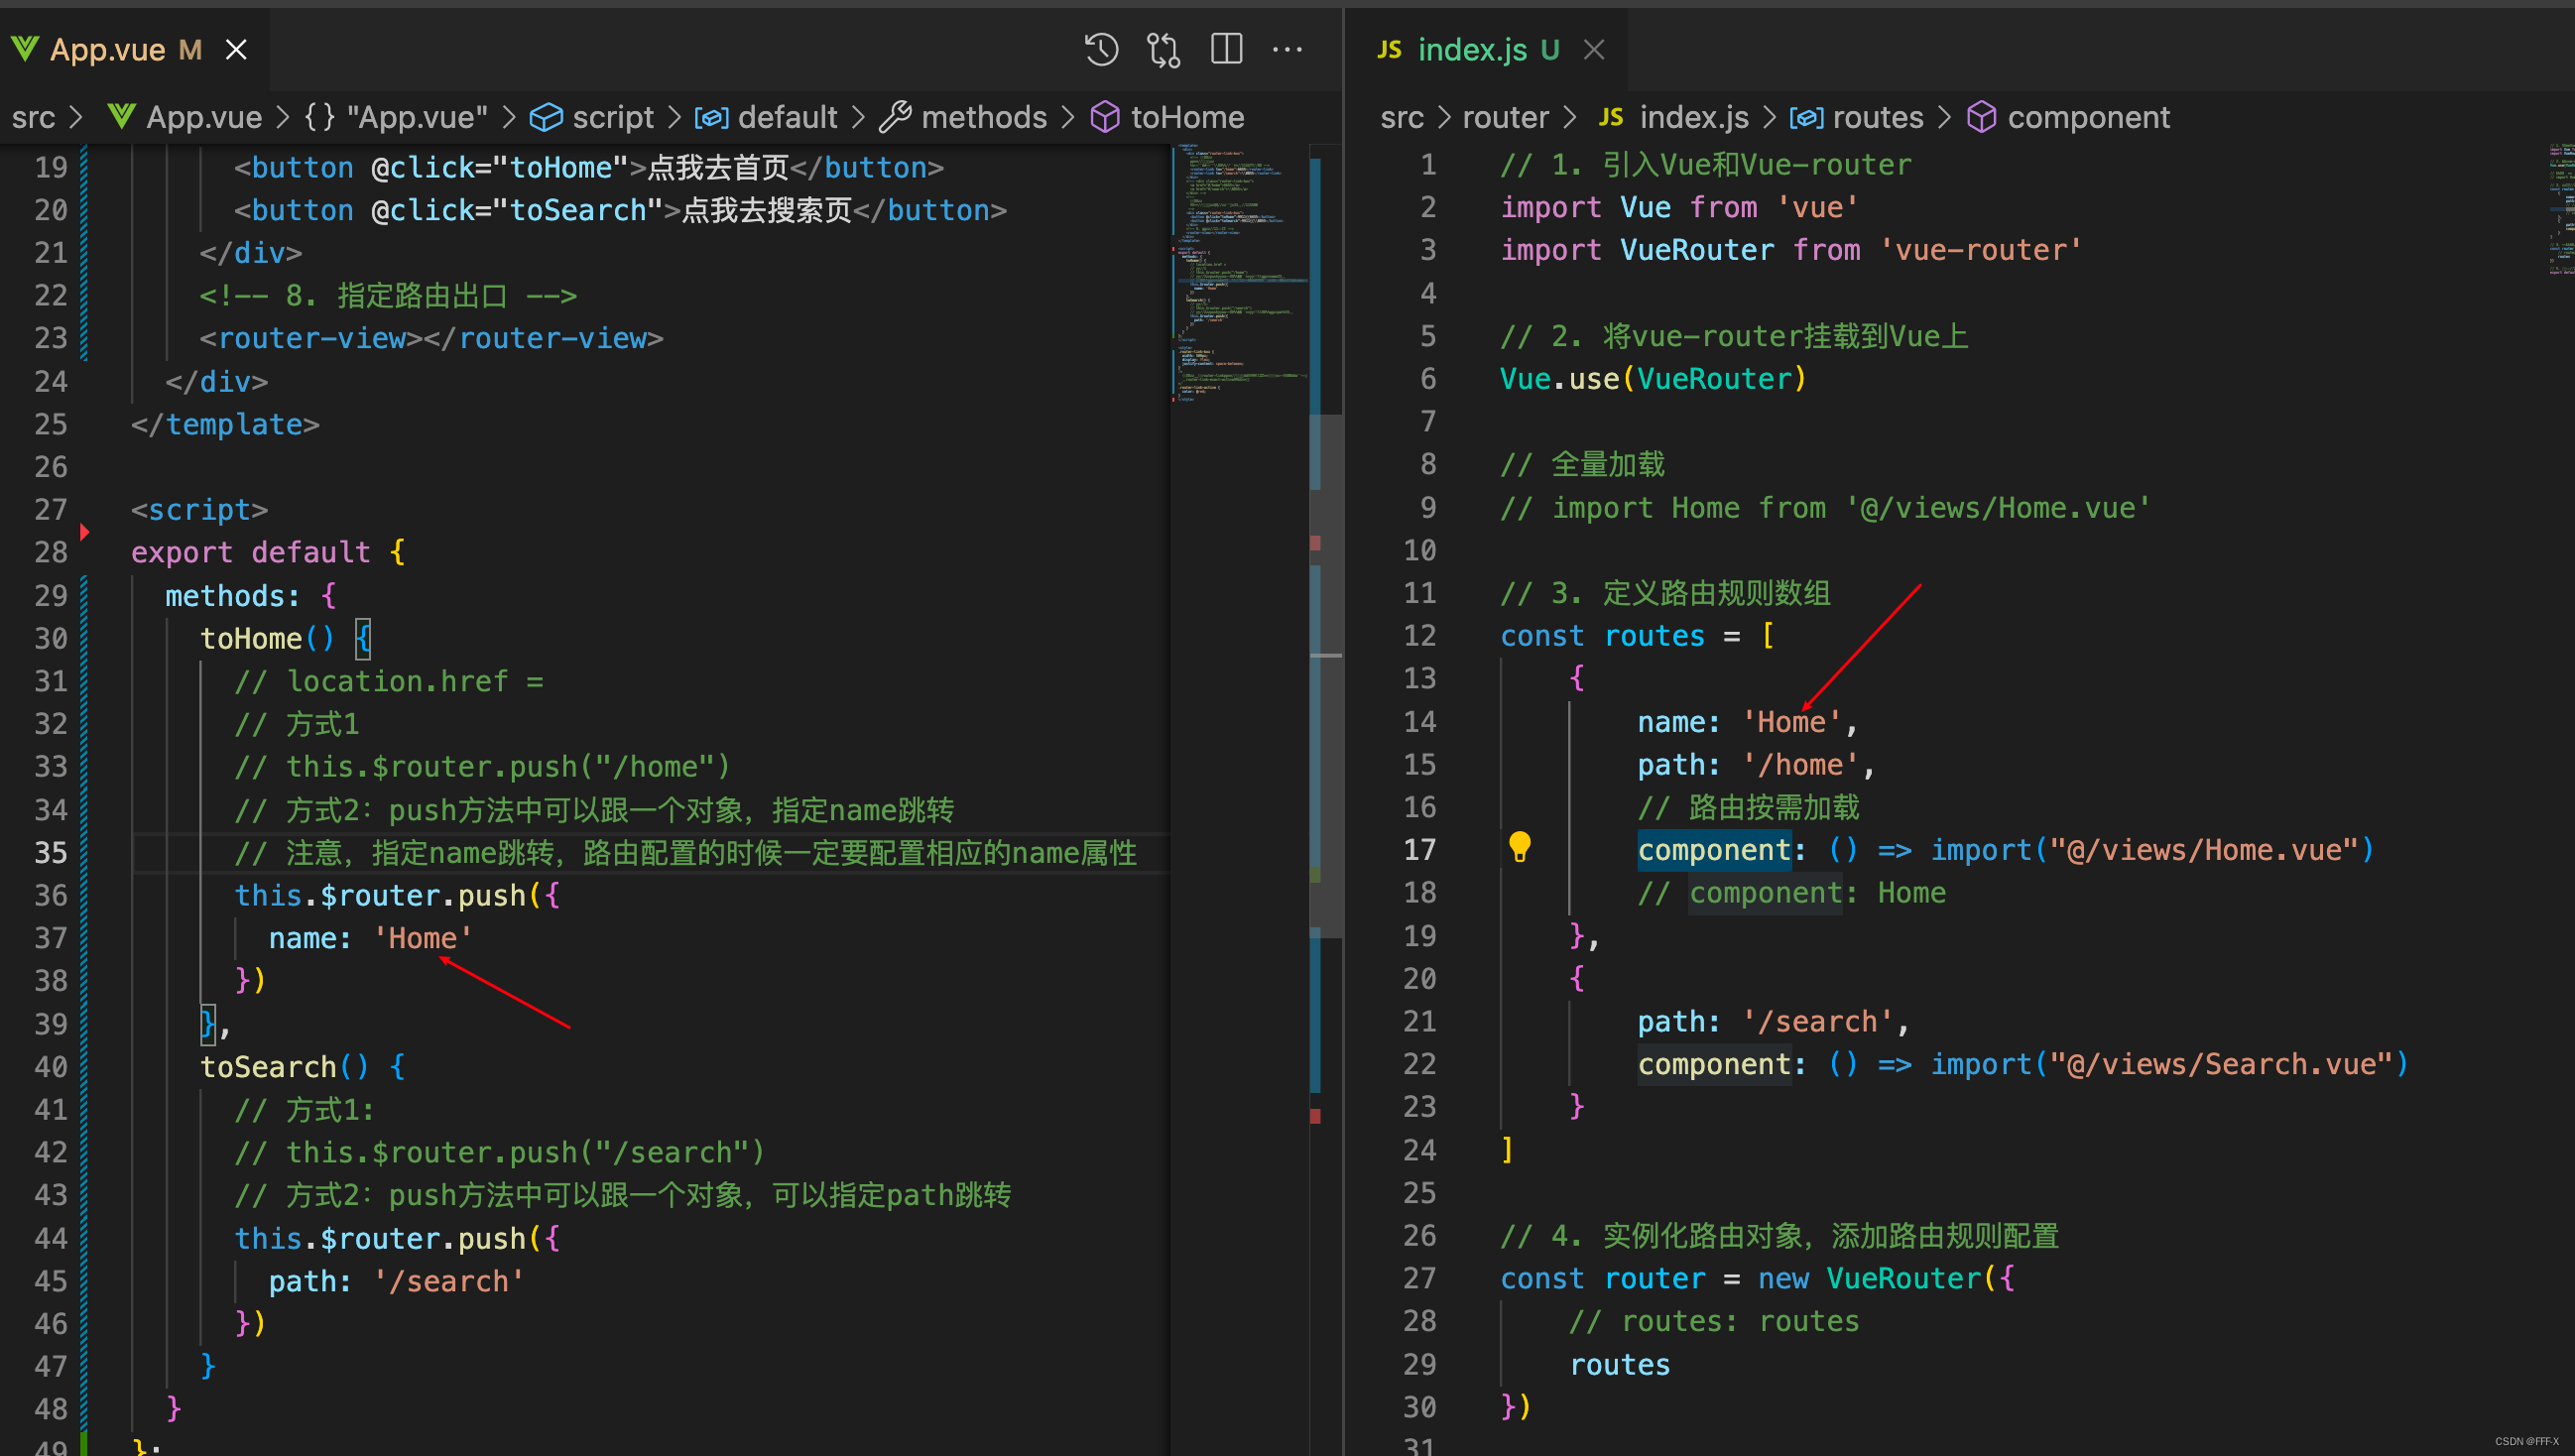Click the Vue icon on the App.vue tab
The image size is (2575, 1456).
(x=25, y=49)
